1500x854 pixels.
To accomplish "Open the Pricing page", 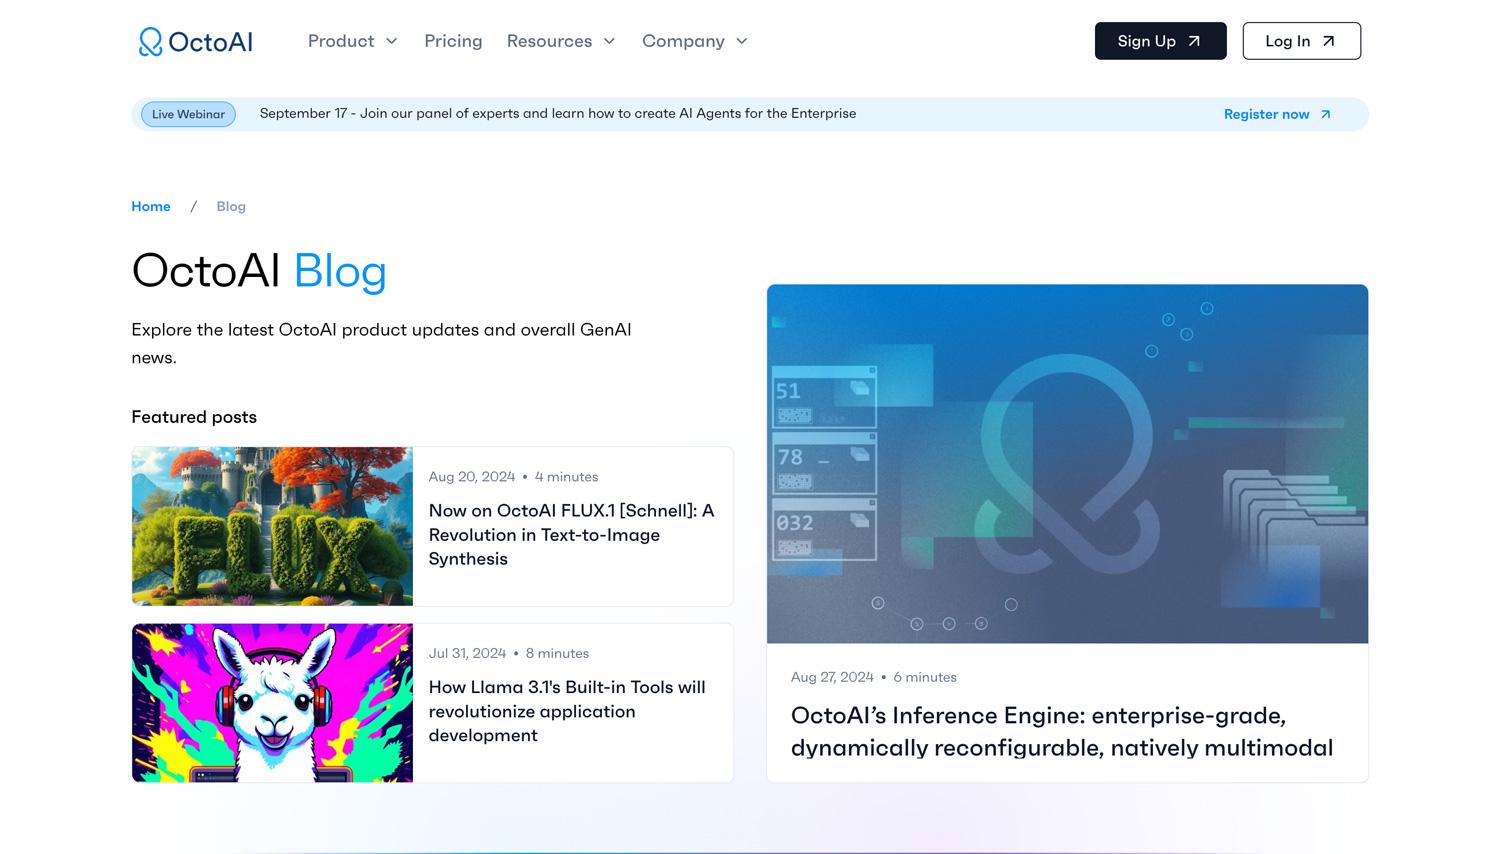I will click(x=453, y=41).
